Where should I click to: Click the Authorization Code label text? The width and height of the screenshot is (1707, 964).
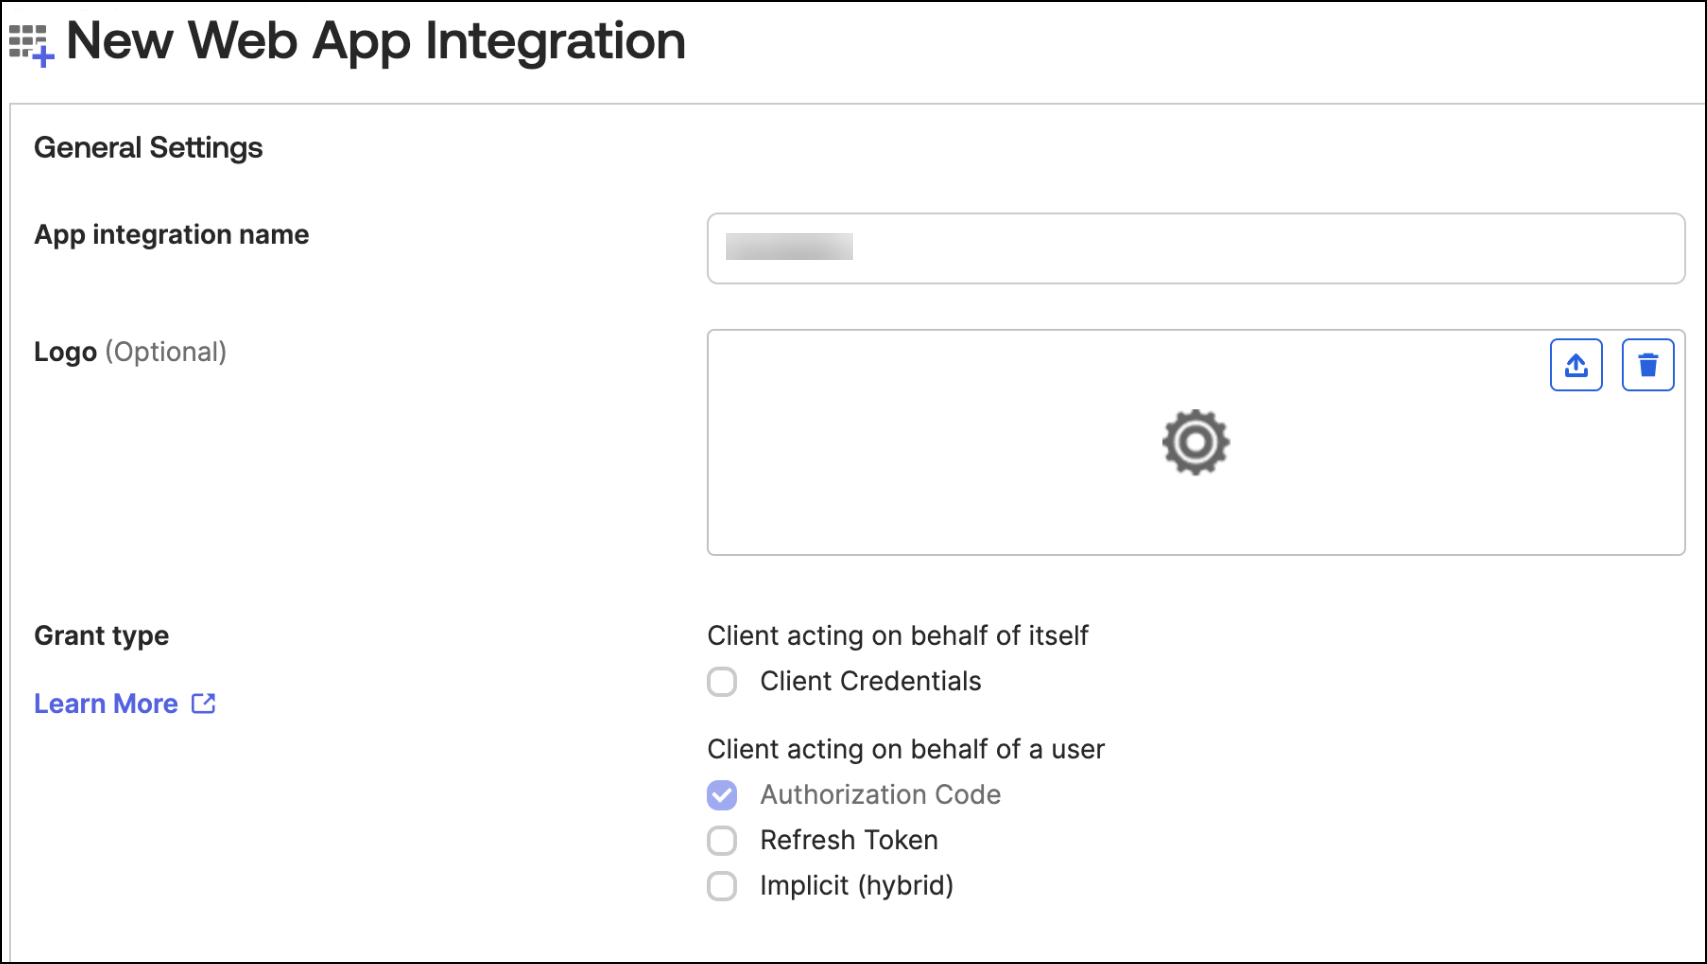click(880, 795)
